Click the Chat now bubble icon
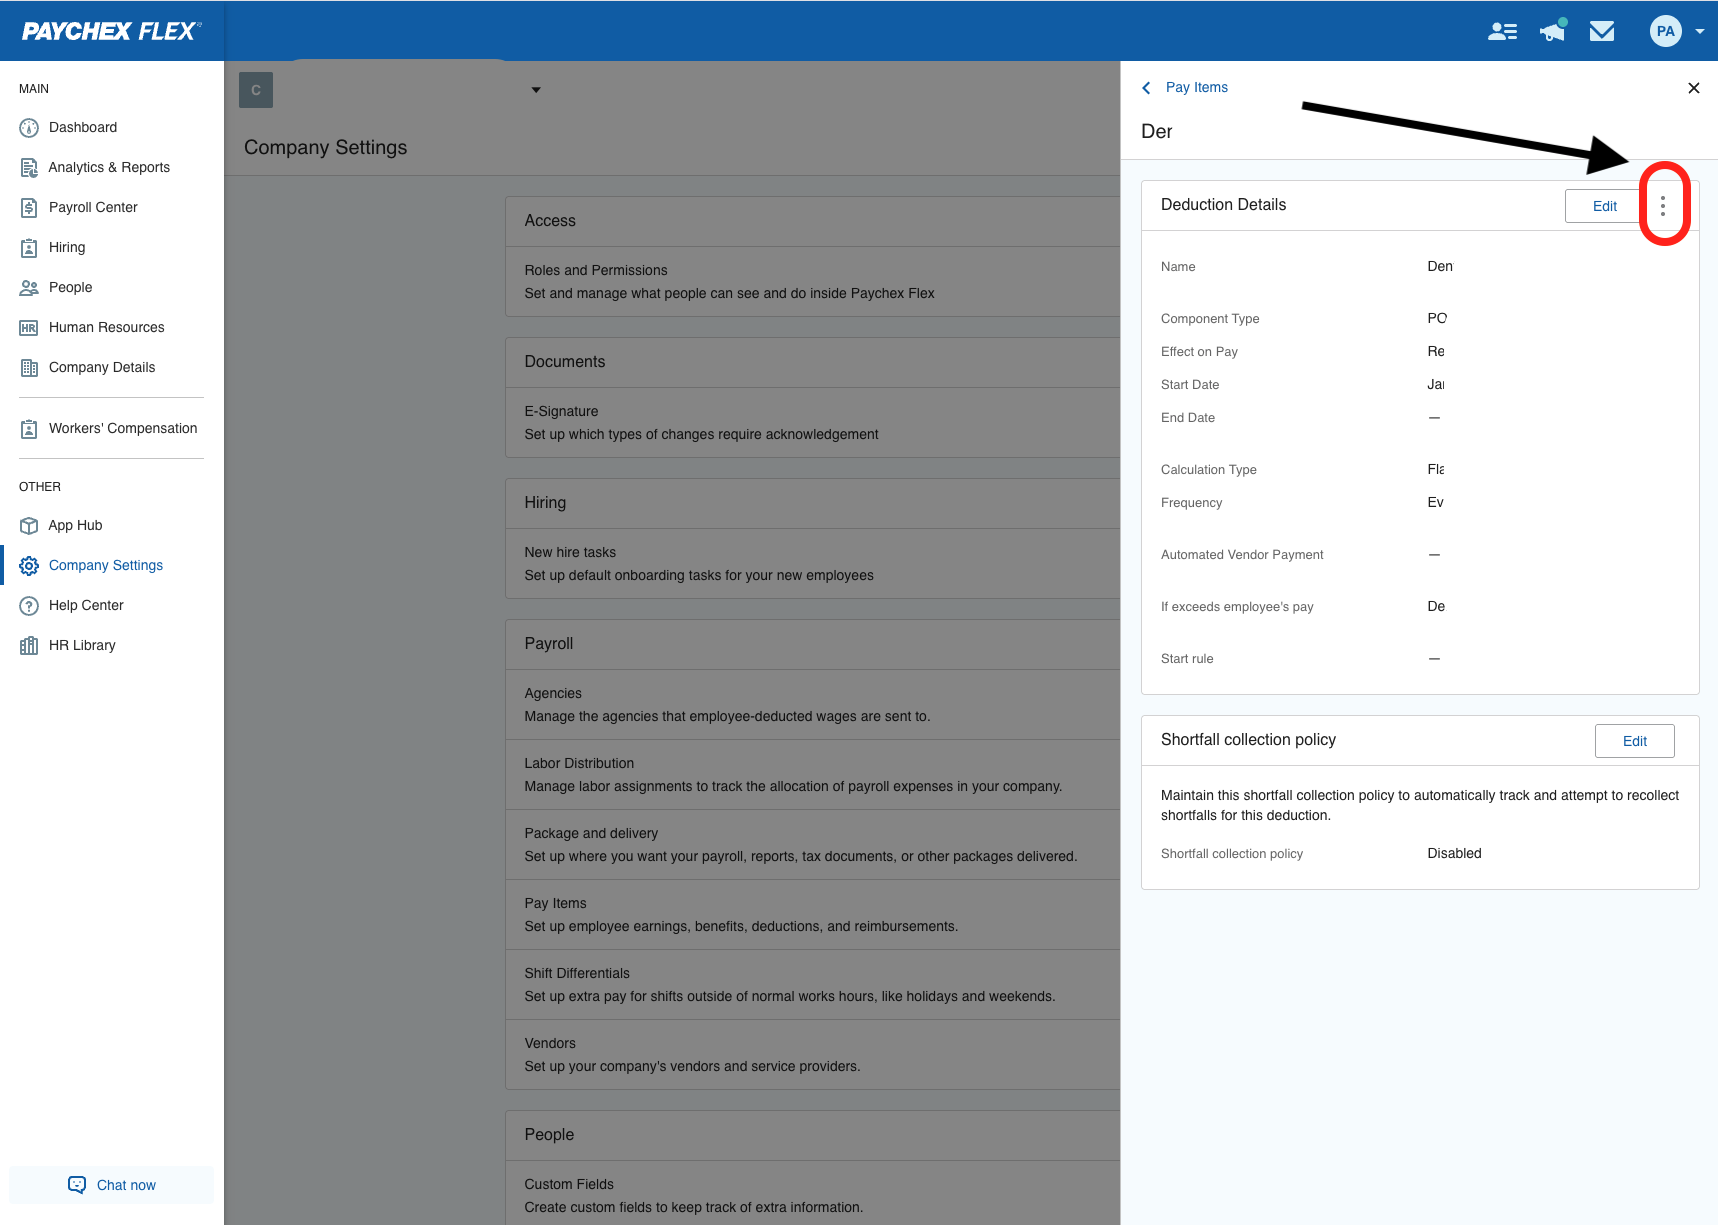Screen dimensions: 1718x1225 pos(77,1185)
